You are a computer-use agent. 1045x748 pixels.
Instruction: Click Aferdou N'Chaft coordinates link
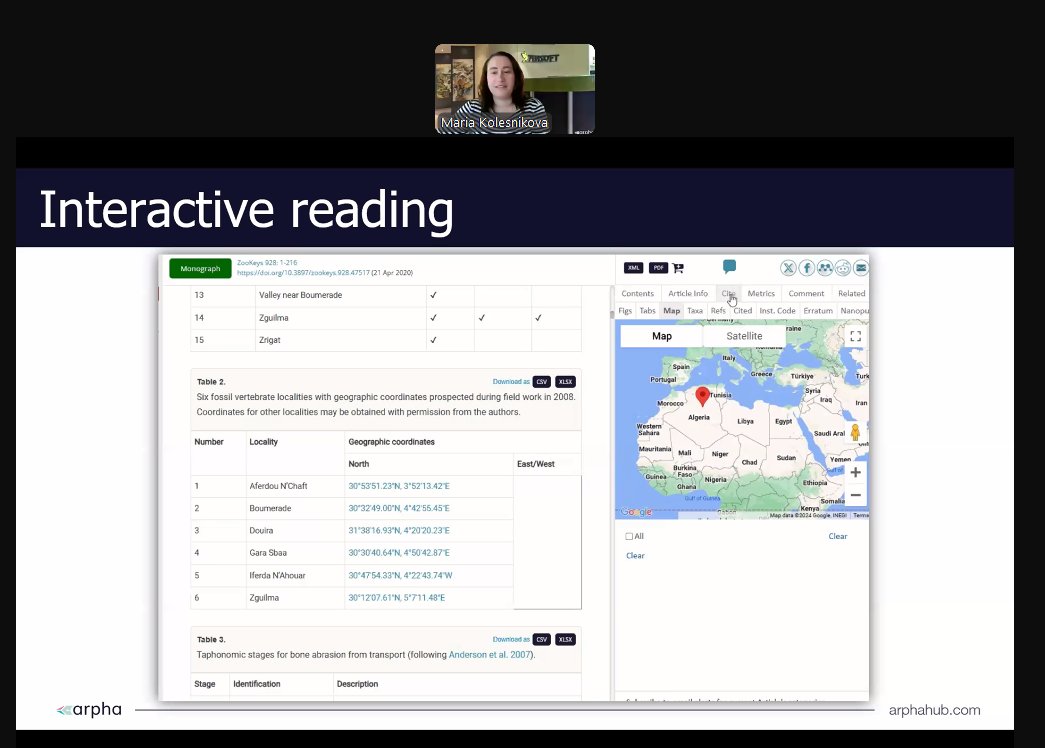(399, 486)
